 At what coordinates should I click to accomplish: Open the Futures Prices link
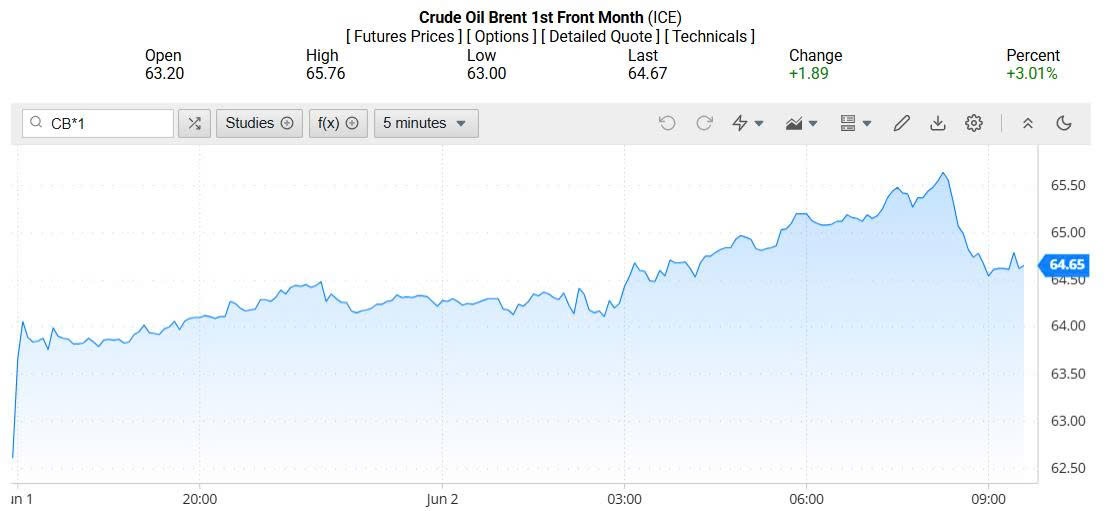pos(404,36)
